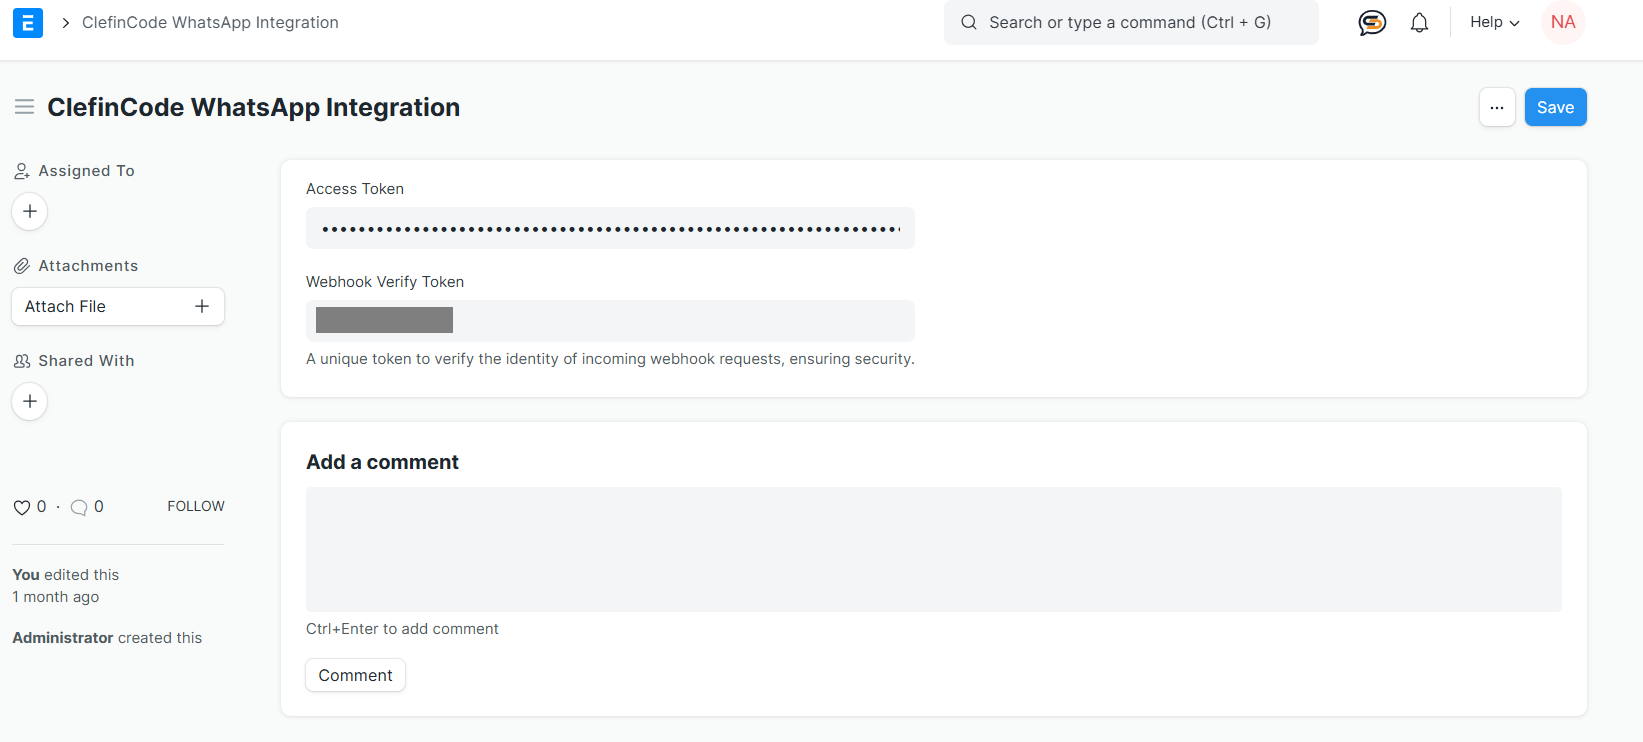The width and height of the screenshot is (1643, 742).
Task: Click the ClefinCode WhatsApp Integration page title
Action: (254, 107)
